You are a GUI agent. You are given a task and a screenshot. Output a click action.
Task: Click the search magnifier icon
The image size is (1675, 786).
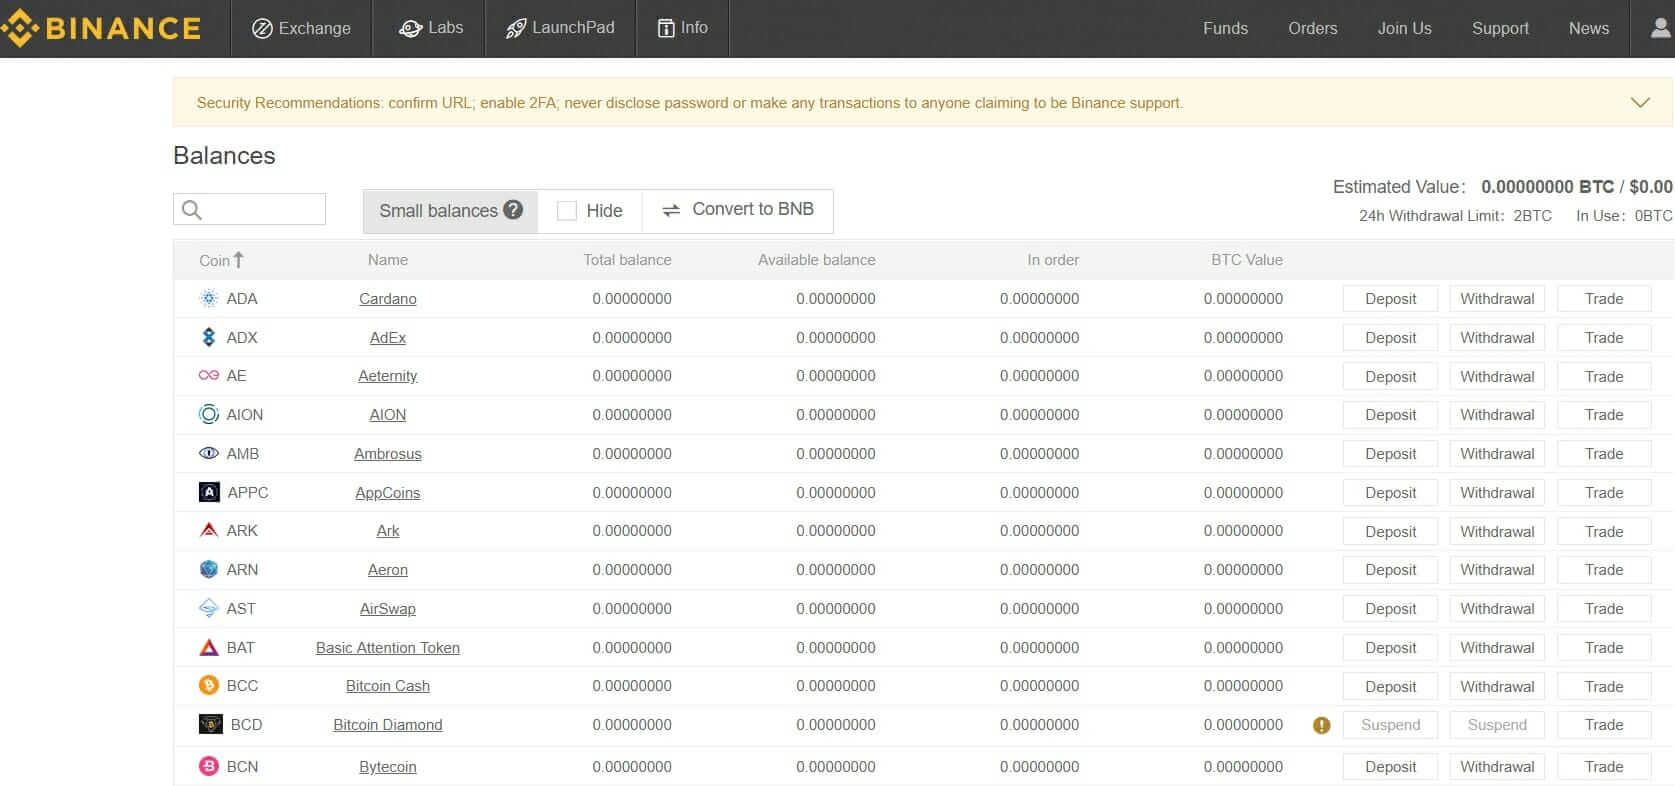click(192, 210)
